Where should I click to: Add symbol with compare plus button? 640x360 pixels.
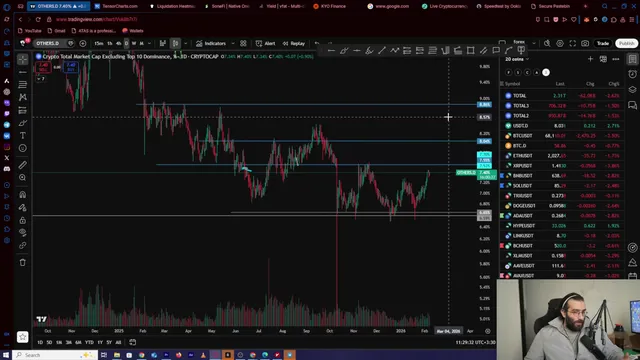[x=83, y=43]
